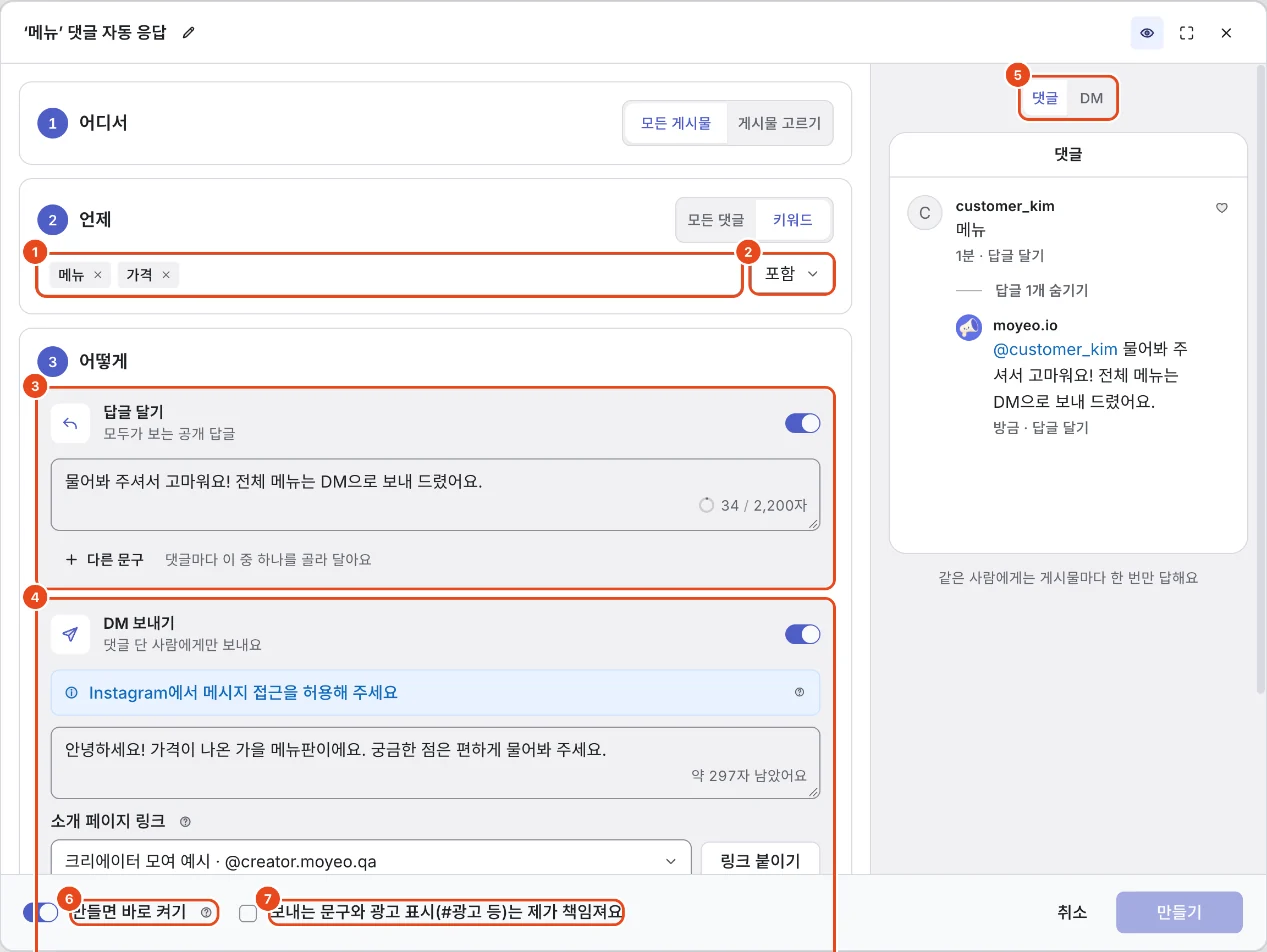The height and width of the screenshot is (952, 1267).
Task: Collapse replies with 답글 1개 숨기기
Action: coord(1042,291)
